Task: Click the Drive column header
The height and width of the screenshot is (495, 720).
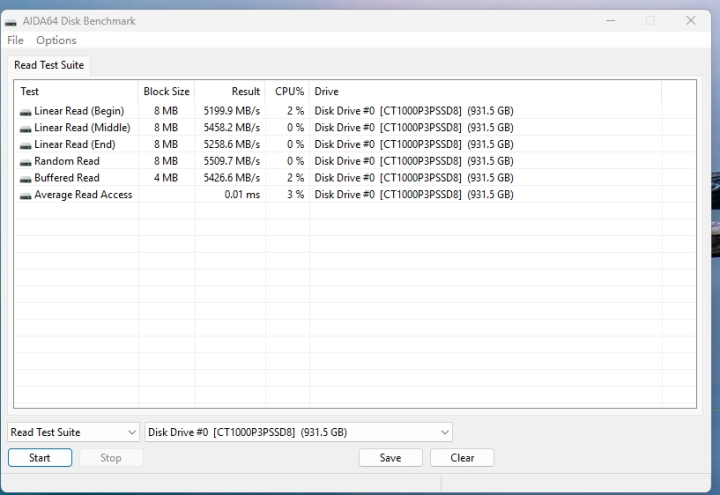Action: (485, 91)
